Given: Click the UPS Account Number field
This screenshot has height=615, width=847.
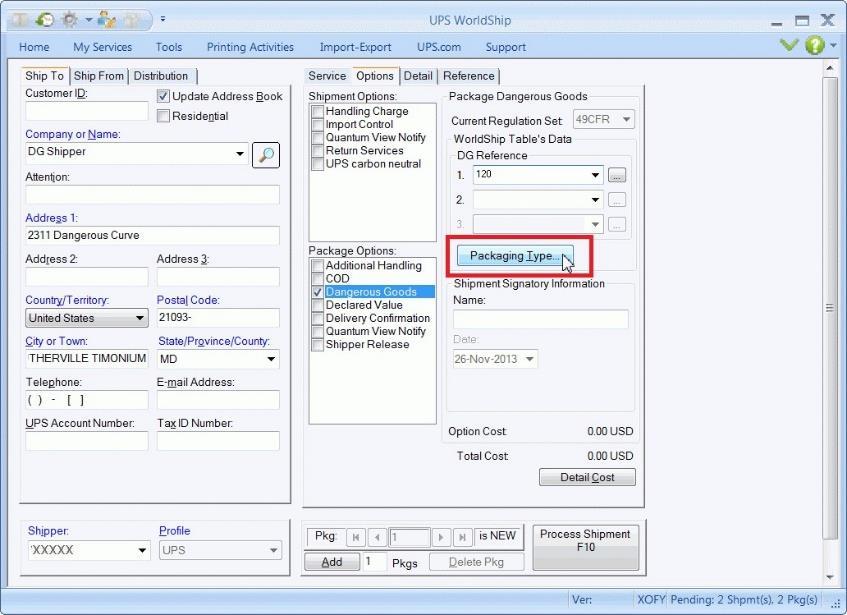Looking at the screenshot, I should click(x=86, y=441).
